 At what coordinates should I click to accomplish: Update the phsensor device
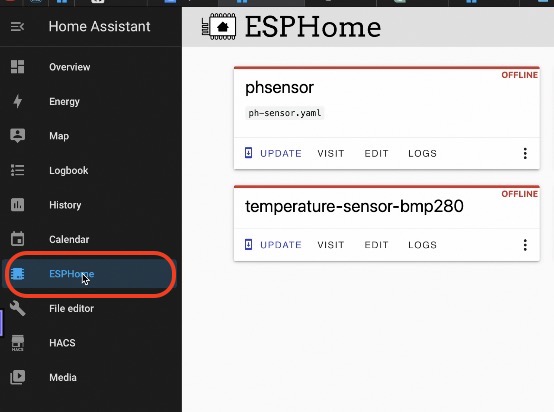tap(273, 153)
